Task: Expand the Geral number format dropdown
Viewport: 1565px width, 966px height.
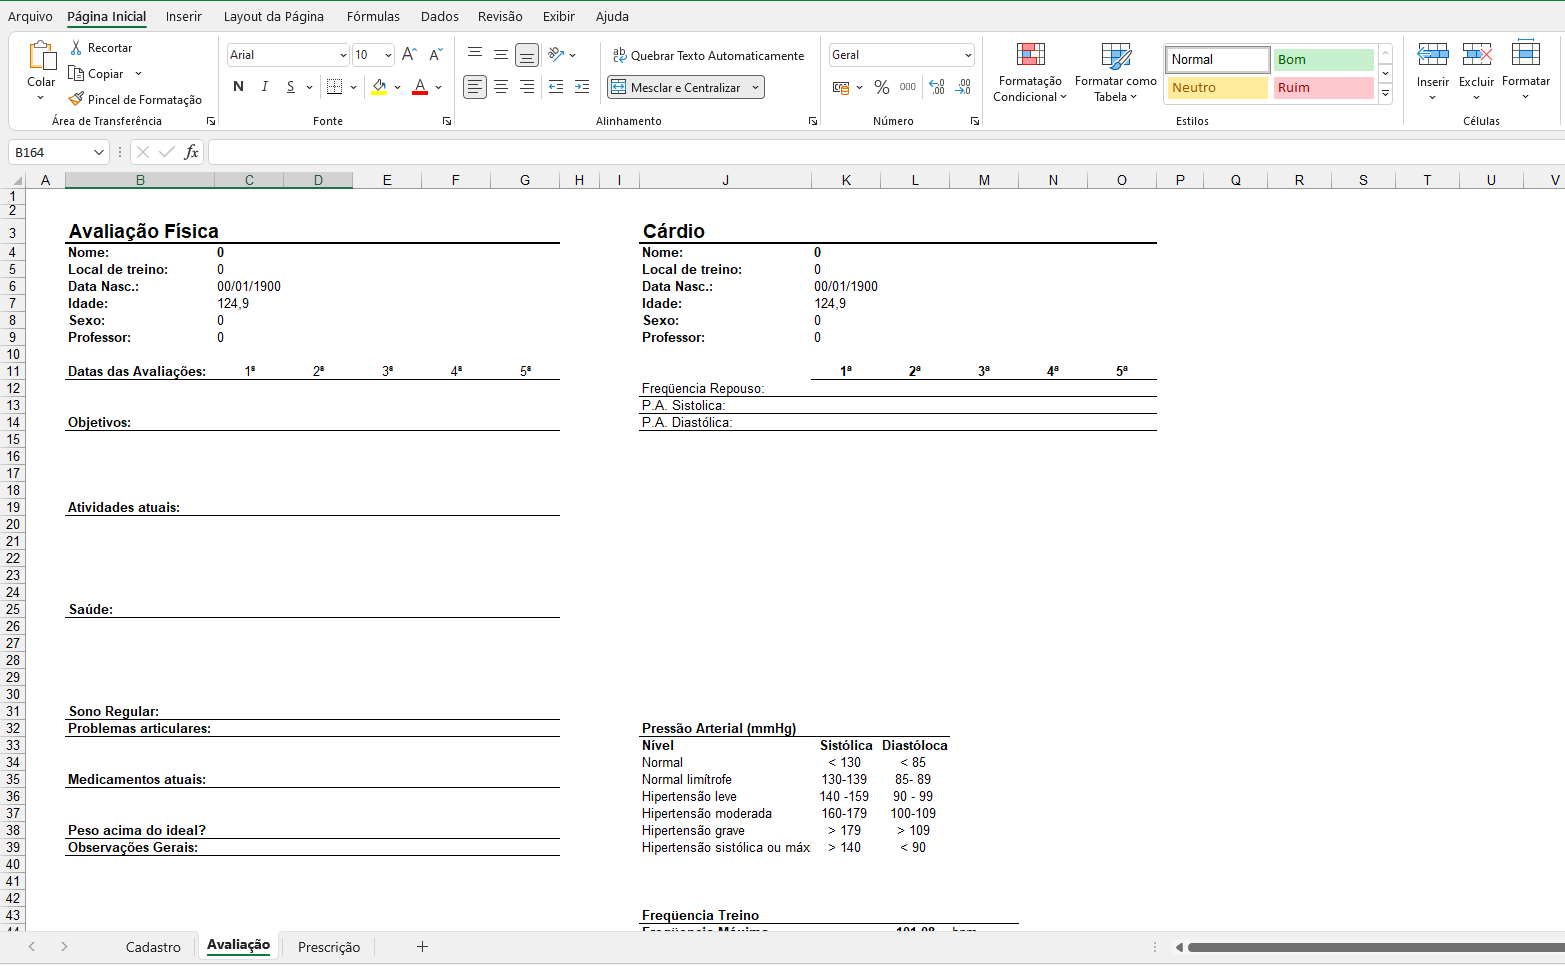Action: point(967,55)
